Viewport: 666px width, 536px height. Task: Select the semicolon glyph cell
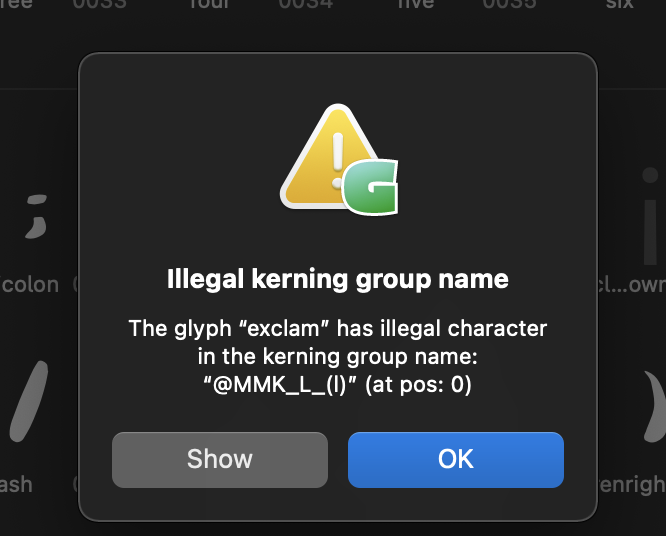(36, 217)
